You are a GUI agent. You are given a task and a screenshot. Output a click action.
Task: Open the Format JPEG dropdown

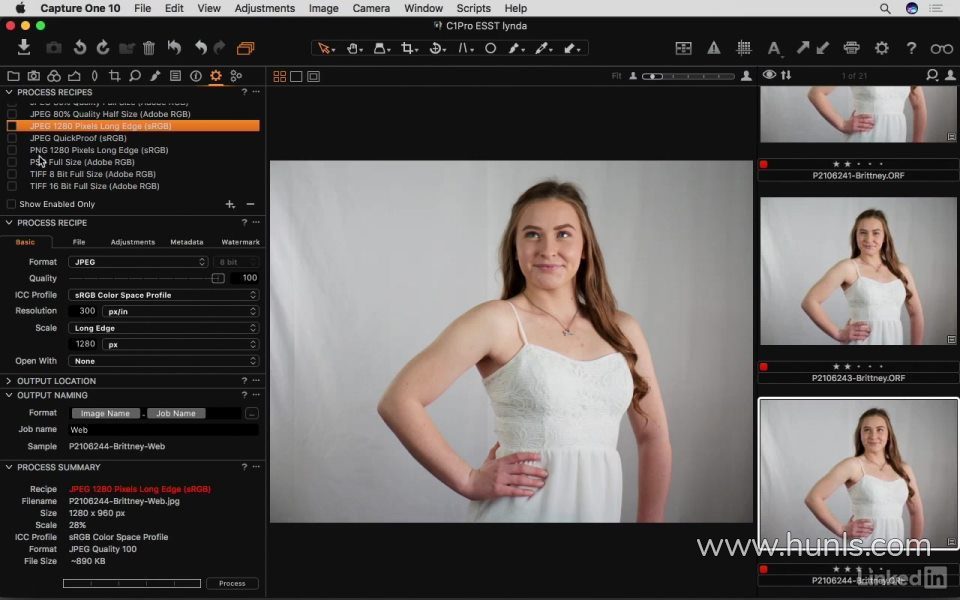(138, 262)
